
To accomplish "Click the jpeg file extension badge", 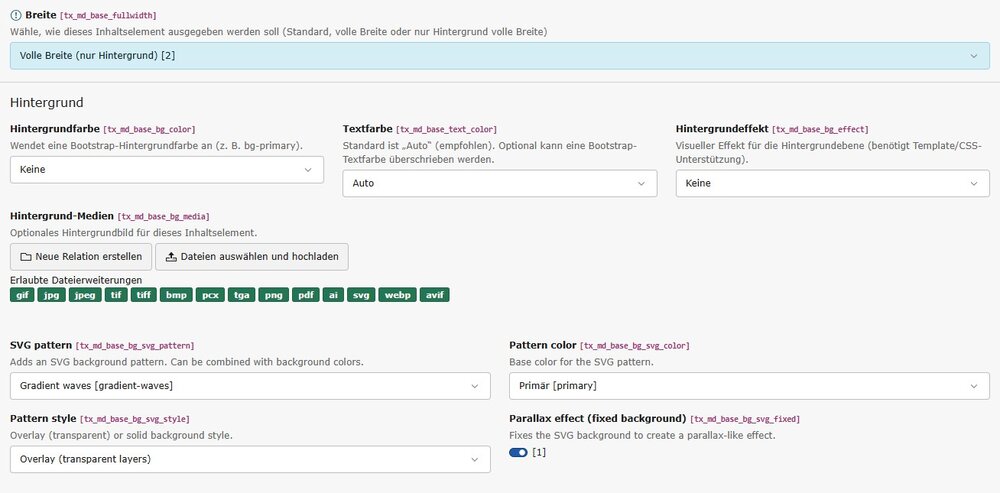I will 85,295.
